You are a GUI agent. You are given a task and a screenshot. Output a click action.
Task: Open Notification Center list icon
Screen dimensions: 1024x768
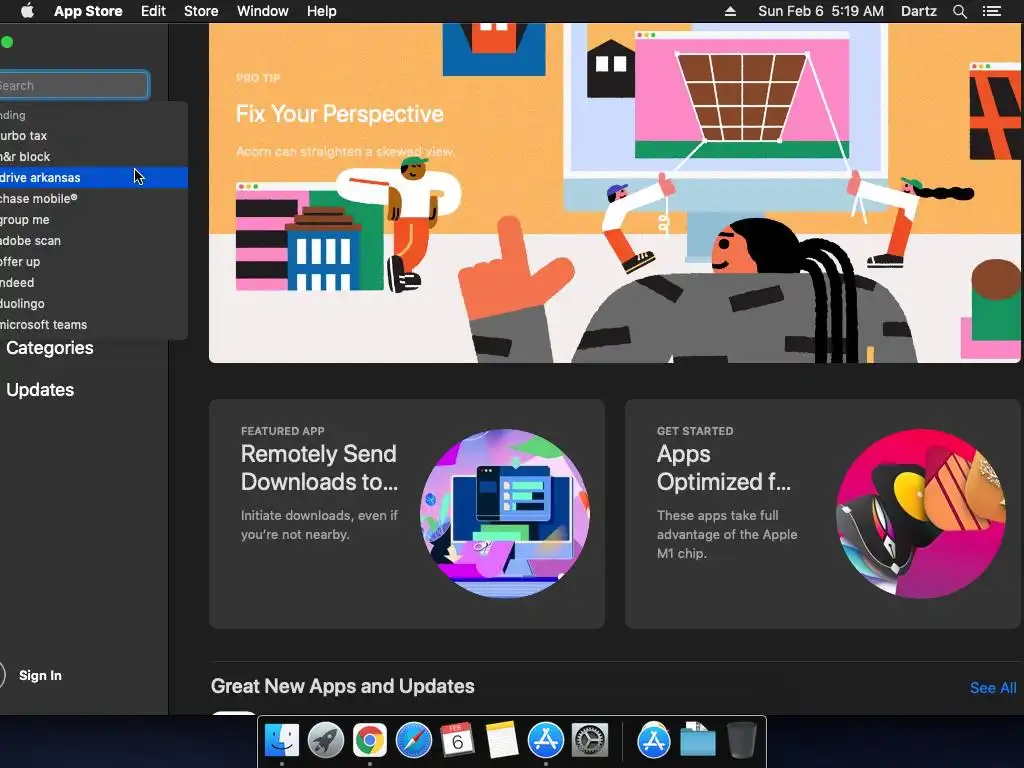(x=992, y=11)
